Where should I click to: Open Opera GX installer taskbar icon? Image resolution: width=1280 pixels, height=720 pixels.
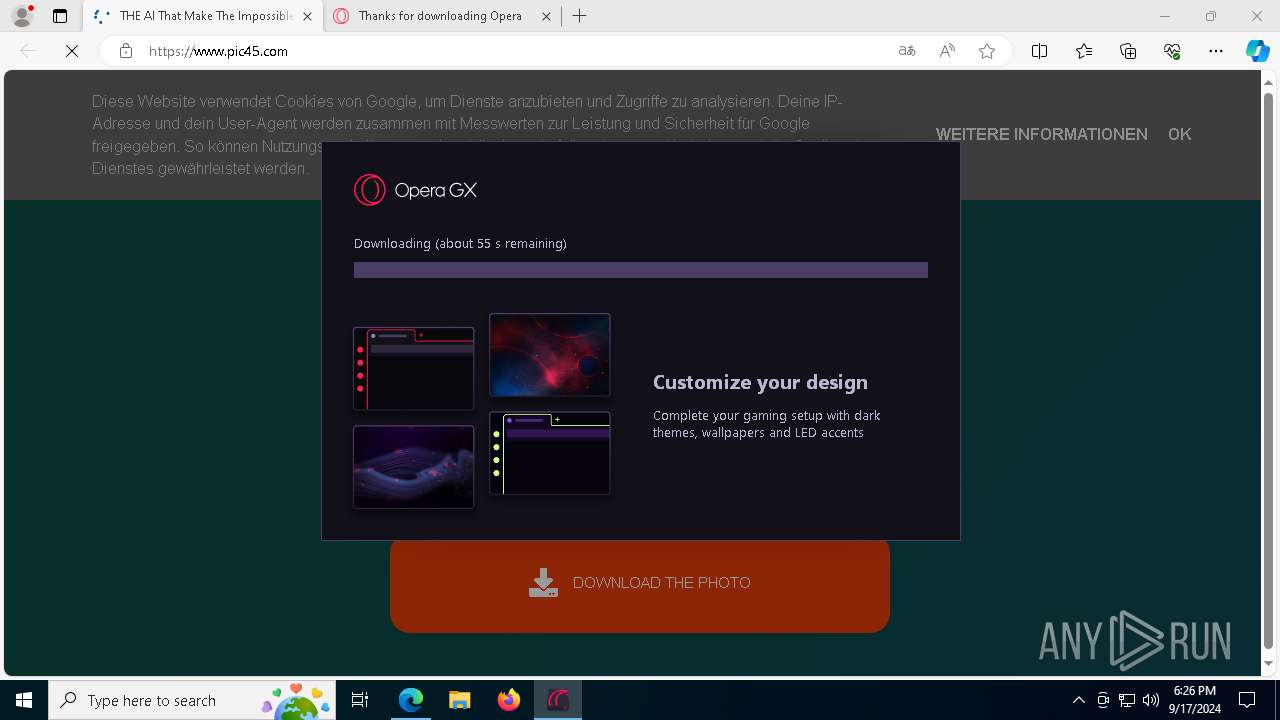[x=557, y=700]
